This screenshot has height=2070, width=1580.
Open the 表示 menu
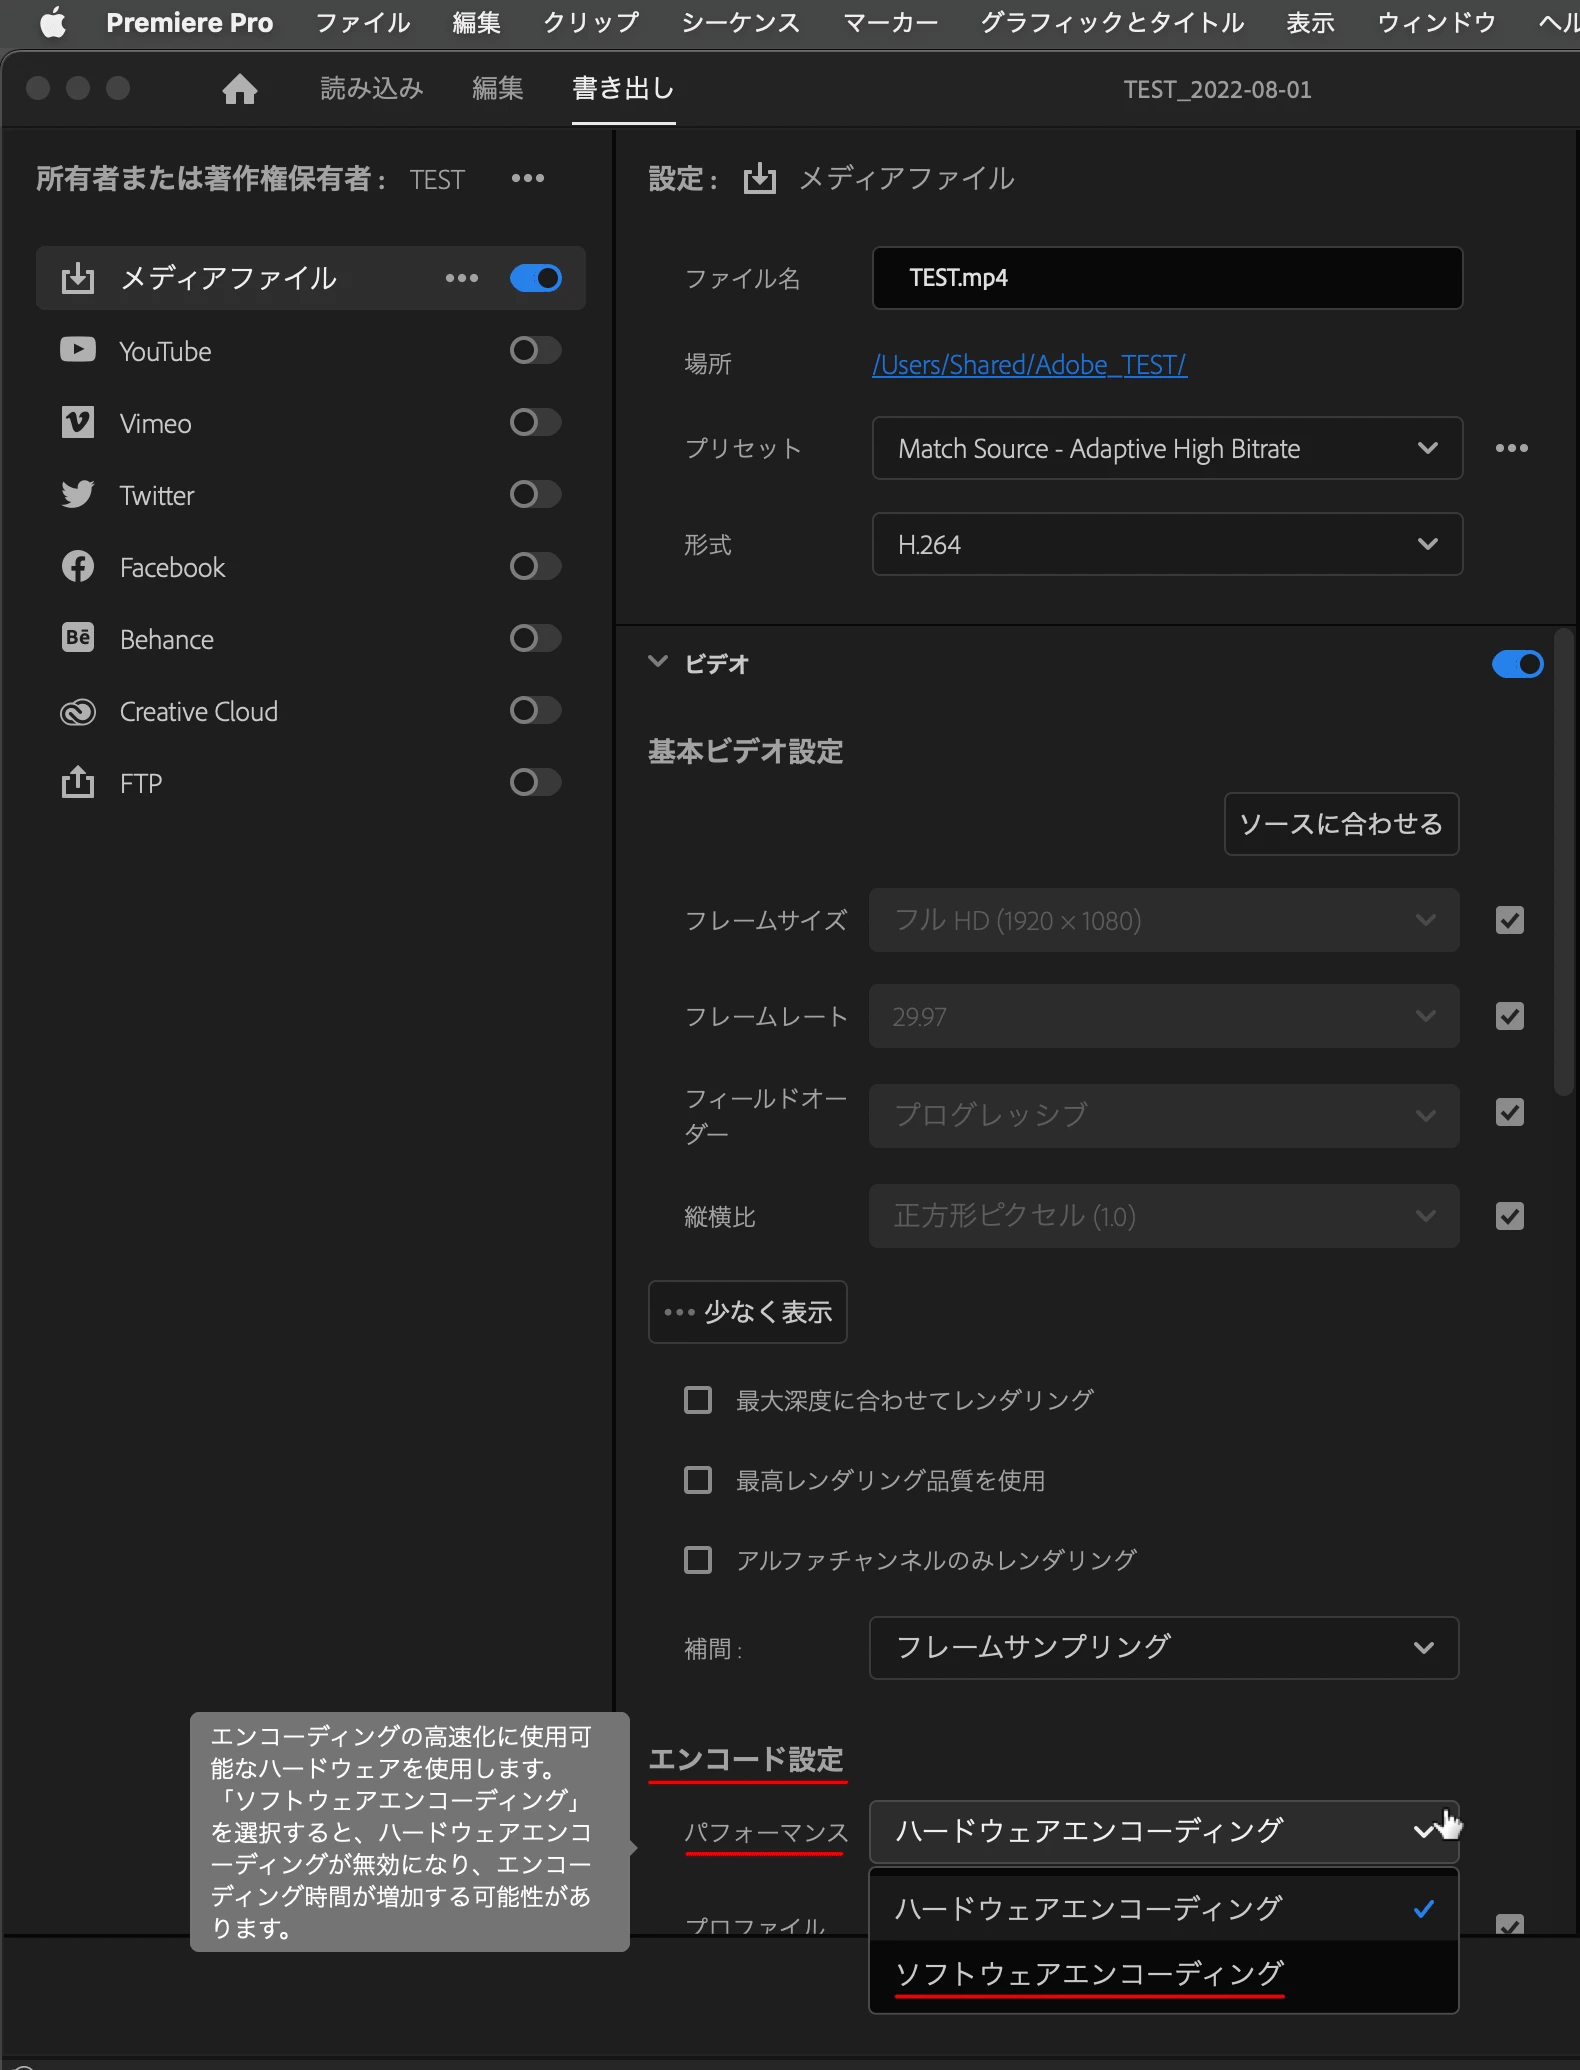click(x=1311, y=22)
